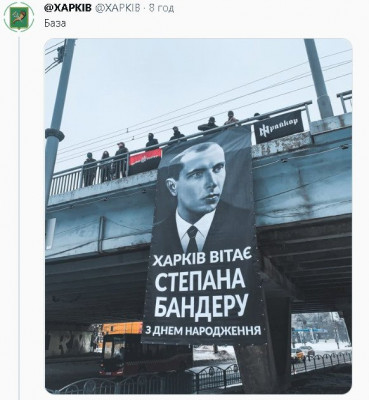Open the gray @ХАРКІВ handle link
369x400 pixels.
point(118,8)
